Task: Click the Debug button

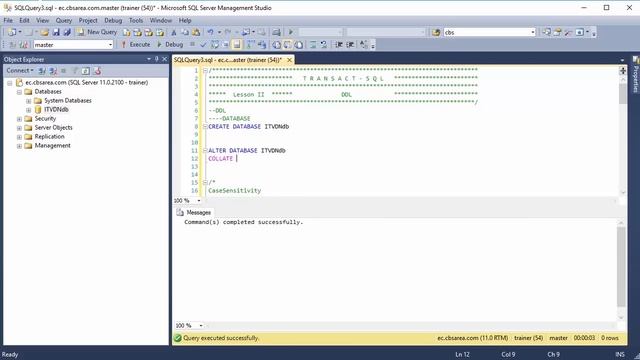Action: 170,44
